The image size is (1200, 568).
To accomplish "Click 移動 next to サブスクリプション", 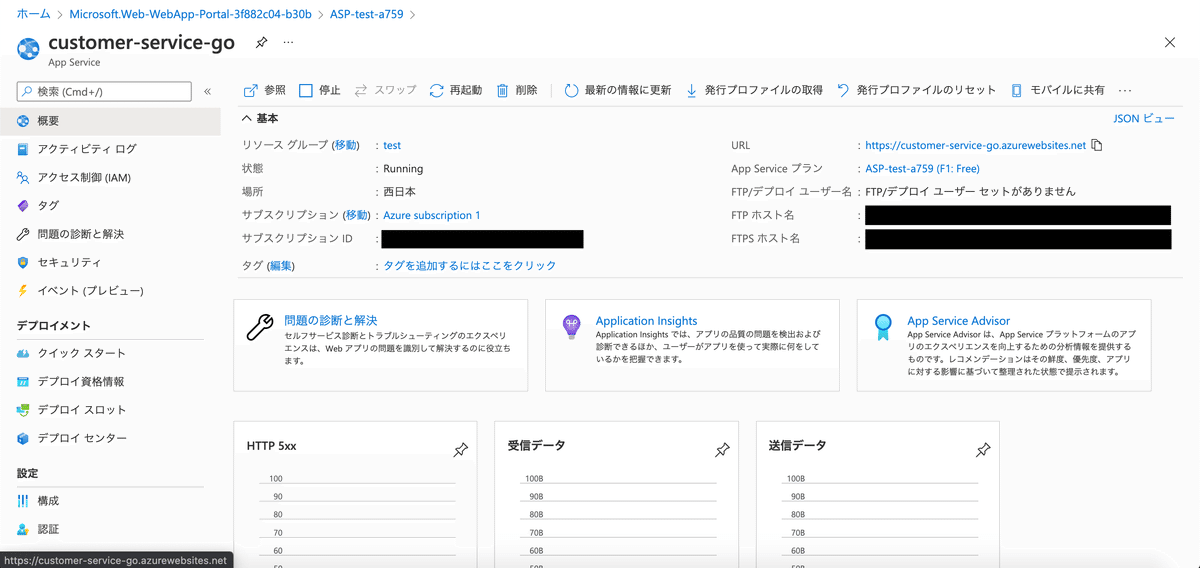I will [x=356, y=215].
